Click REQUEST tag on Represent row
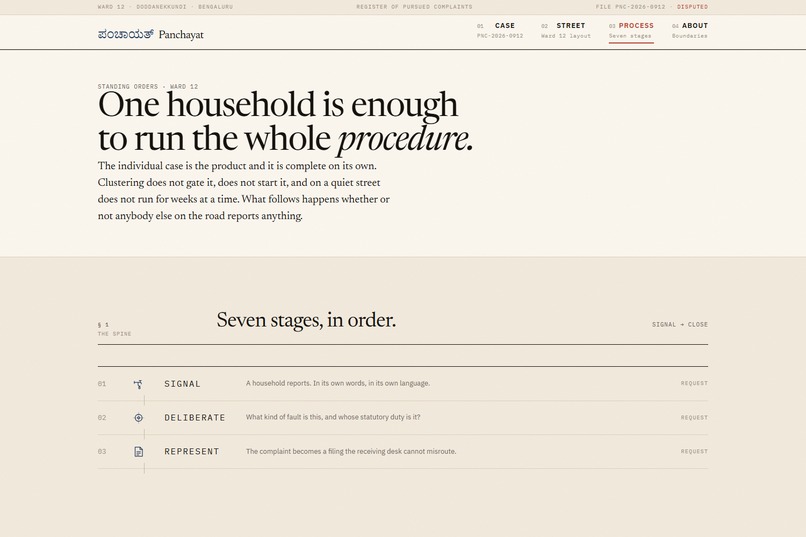 [694, 452]
